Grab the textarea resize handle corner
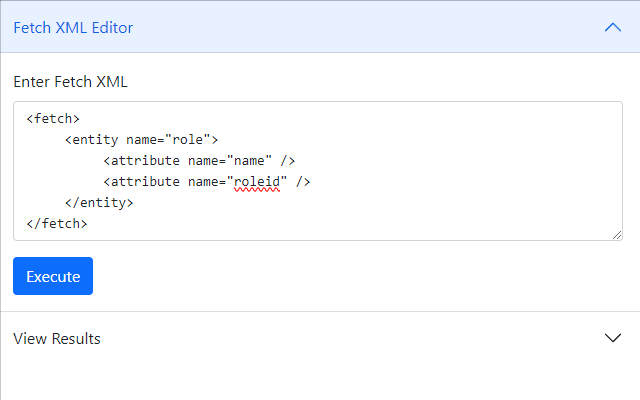 pyautogui.click(x=617, y=235)
